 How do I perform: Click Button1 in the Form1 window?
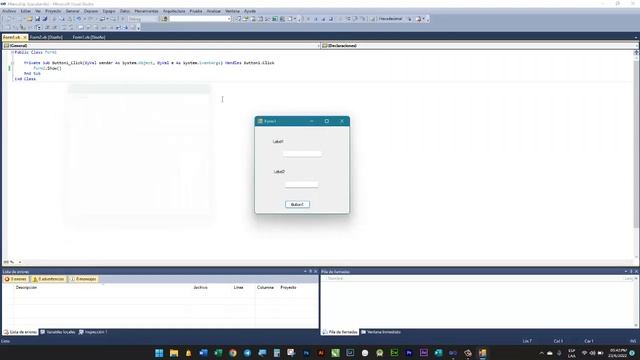coord(297,204)
